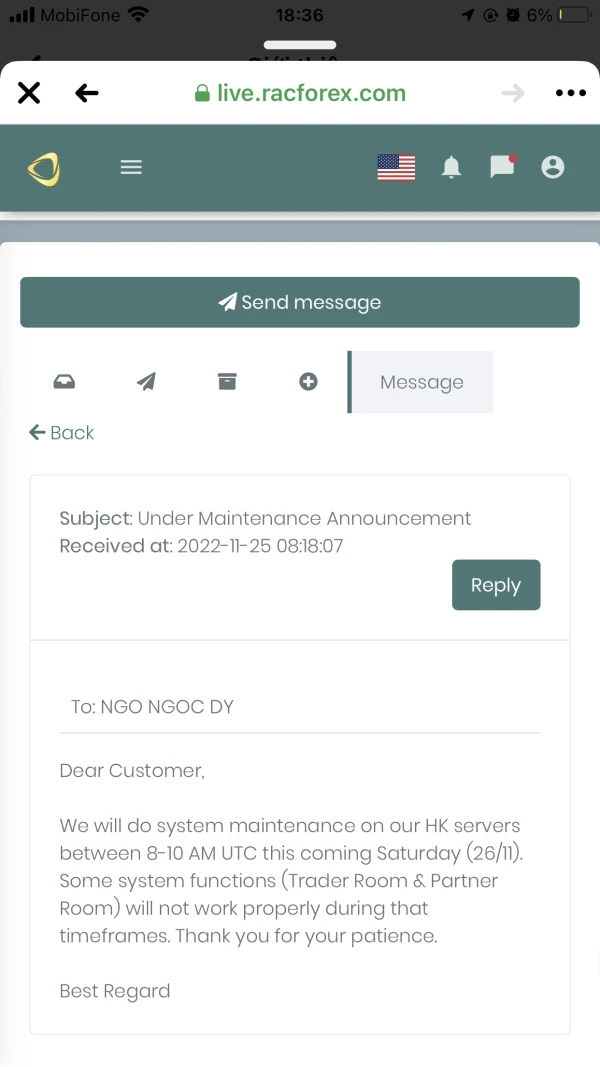Close the in-app browser with X
600x1067 pixels.
(x=29, y=93)
